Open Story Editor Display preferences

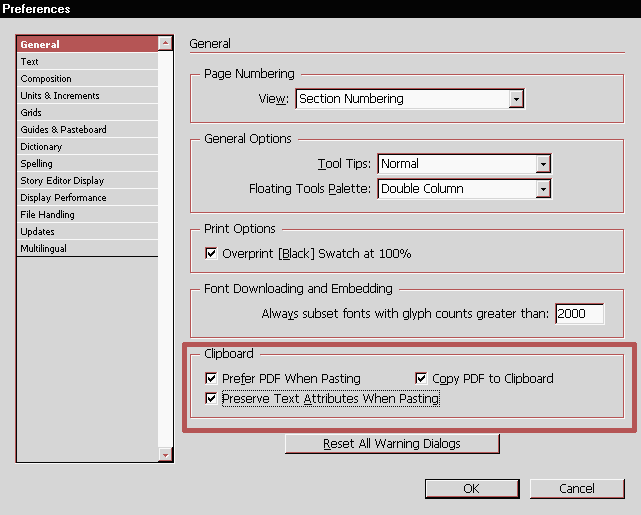(x=87, y=180)
